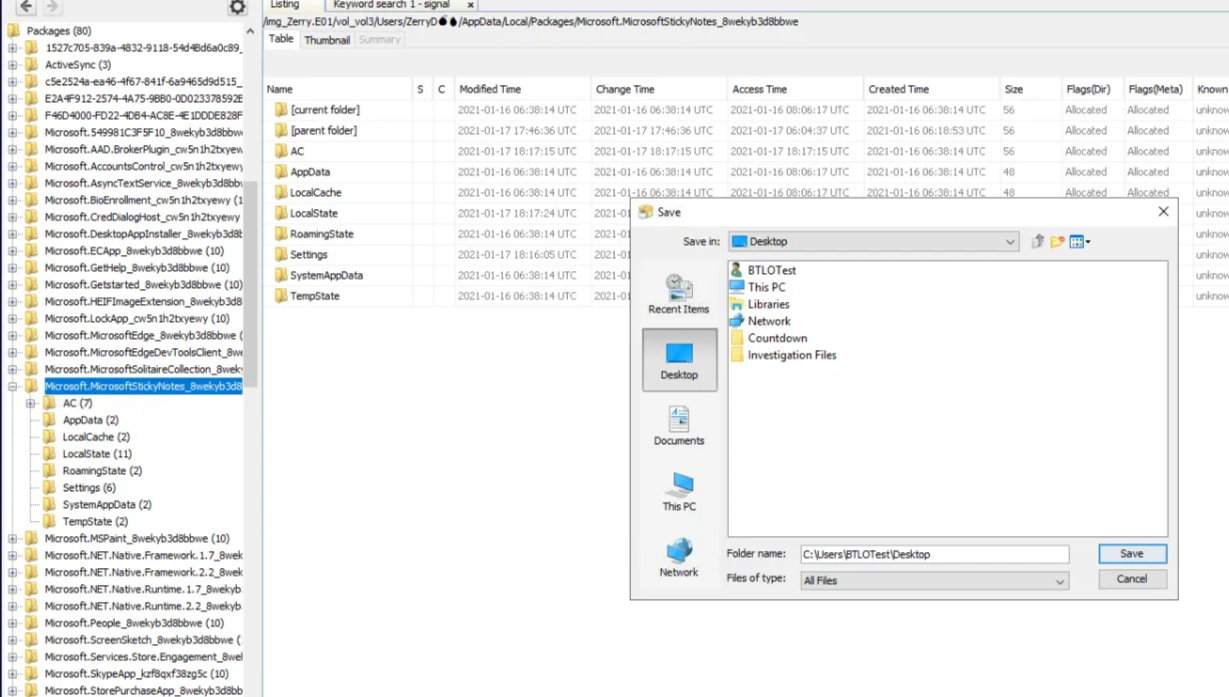Viewport: 1229px width, 697px height.
Task: Select Recent Items in Save dialog sidebar
Action: [x=679, y=294]
